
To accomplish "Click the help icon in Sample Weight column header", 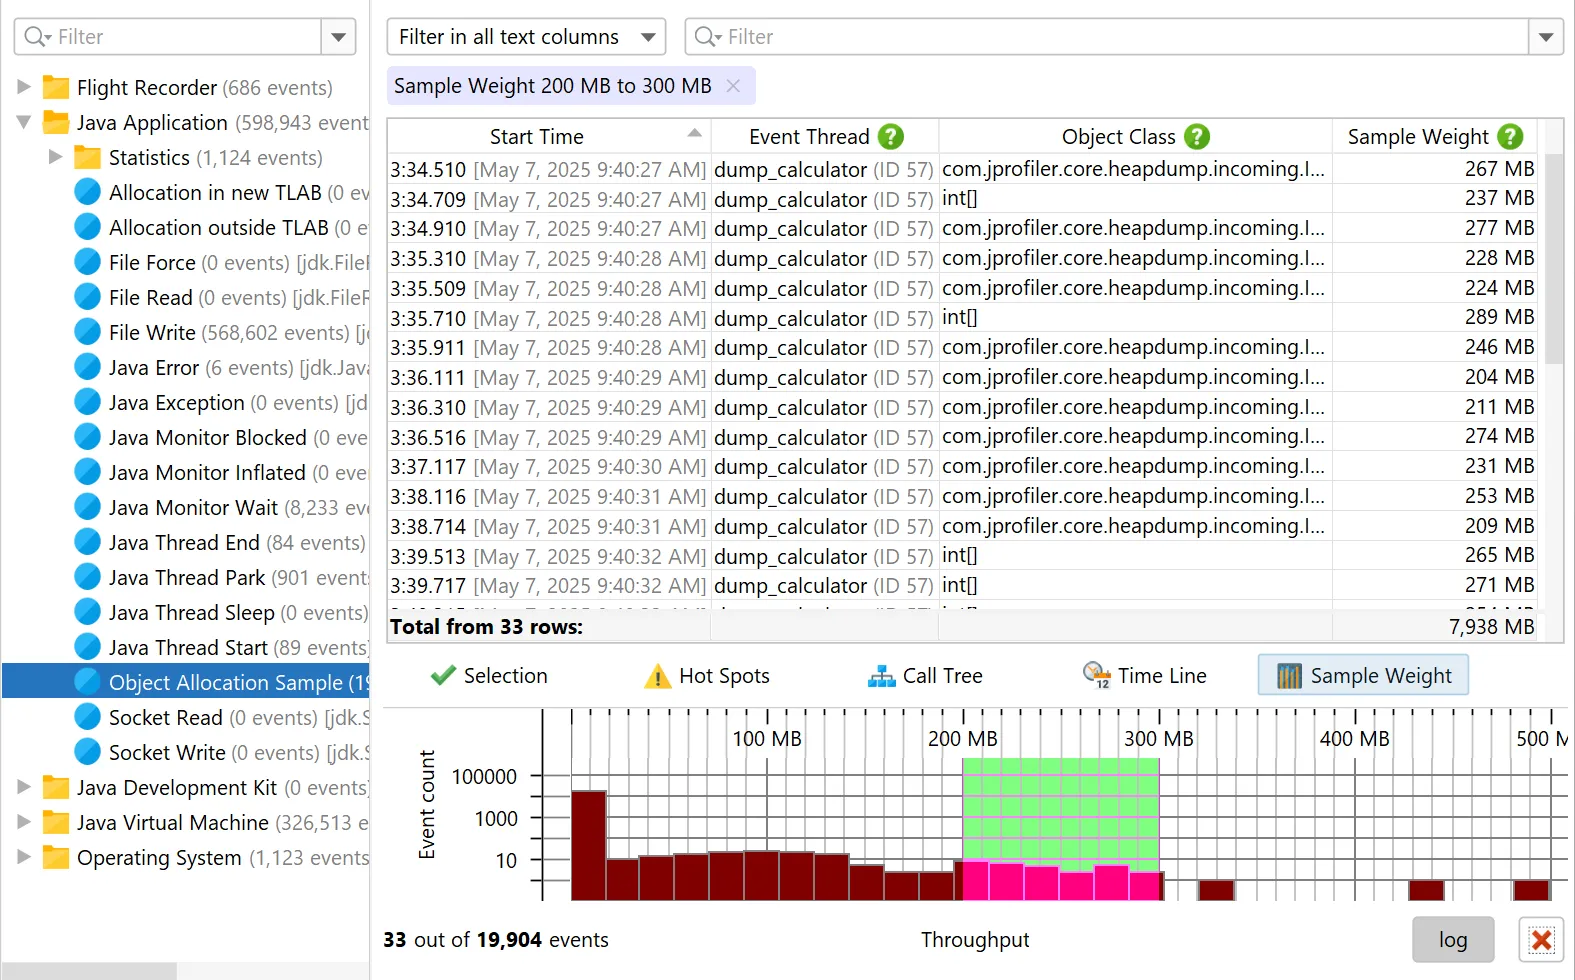I will tap(1510, 137).
